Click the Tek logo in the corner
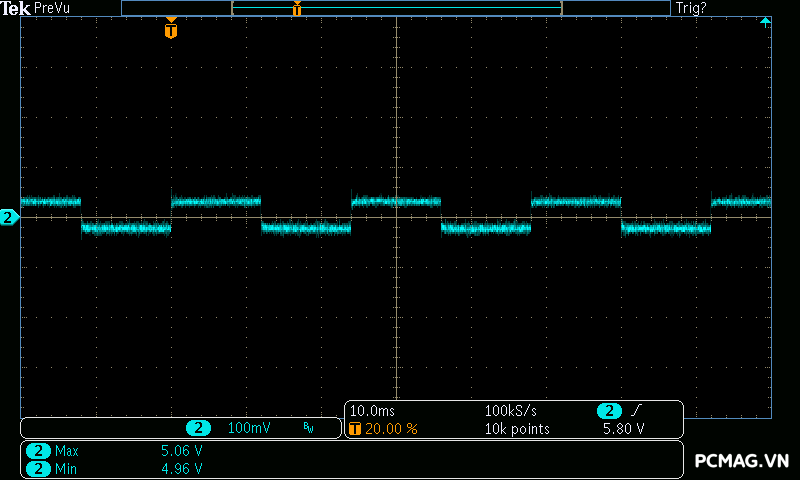This screenshot has height=480, width=800. coord(15,8)
